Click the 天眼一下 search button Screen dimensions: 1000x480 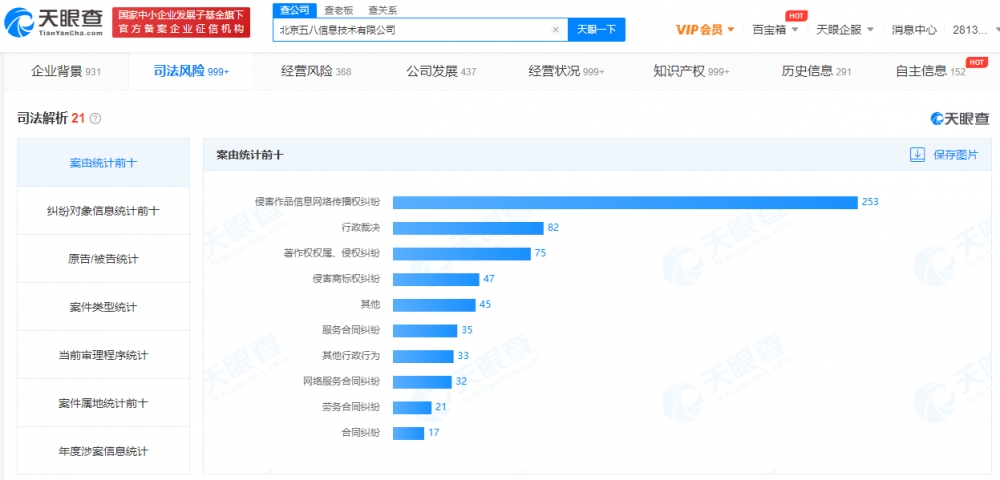click(596, 29)
